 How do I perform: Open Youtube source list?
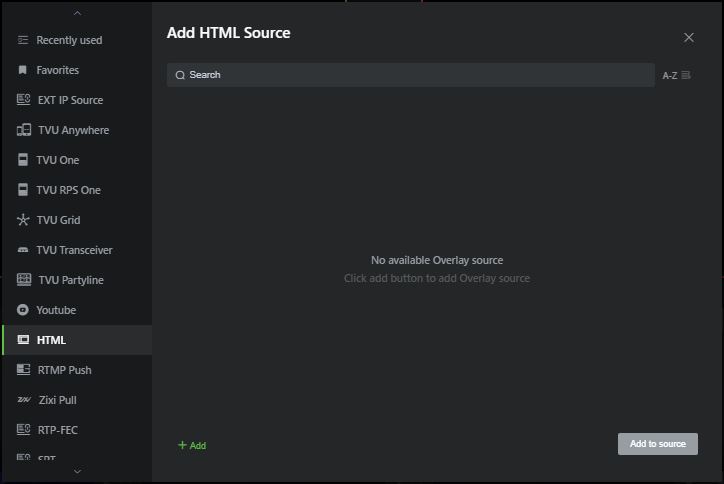click(77, 310)
